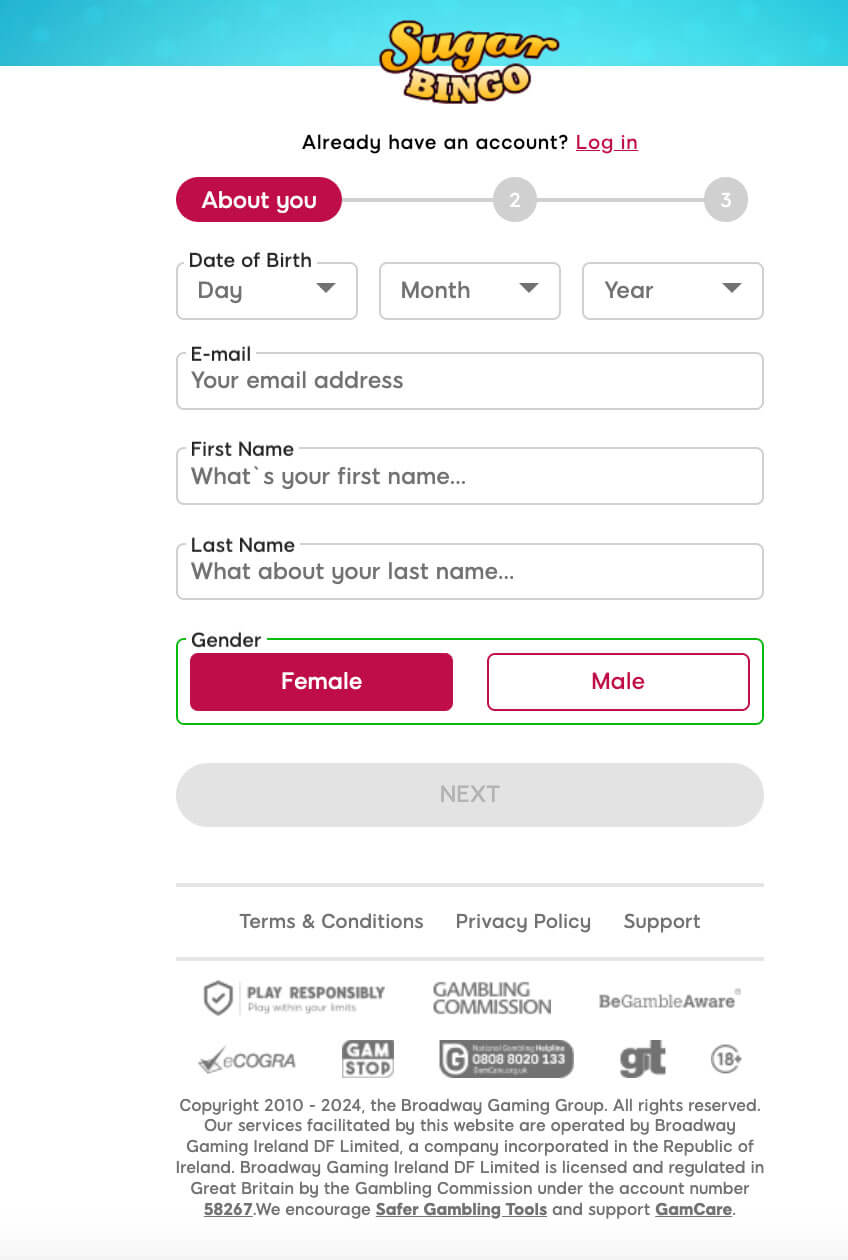
Task: Click the BeGambleAware logo
Action: pyautogui.click(x=669, y=1000)
